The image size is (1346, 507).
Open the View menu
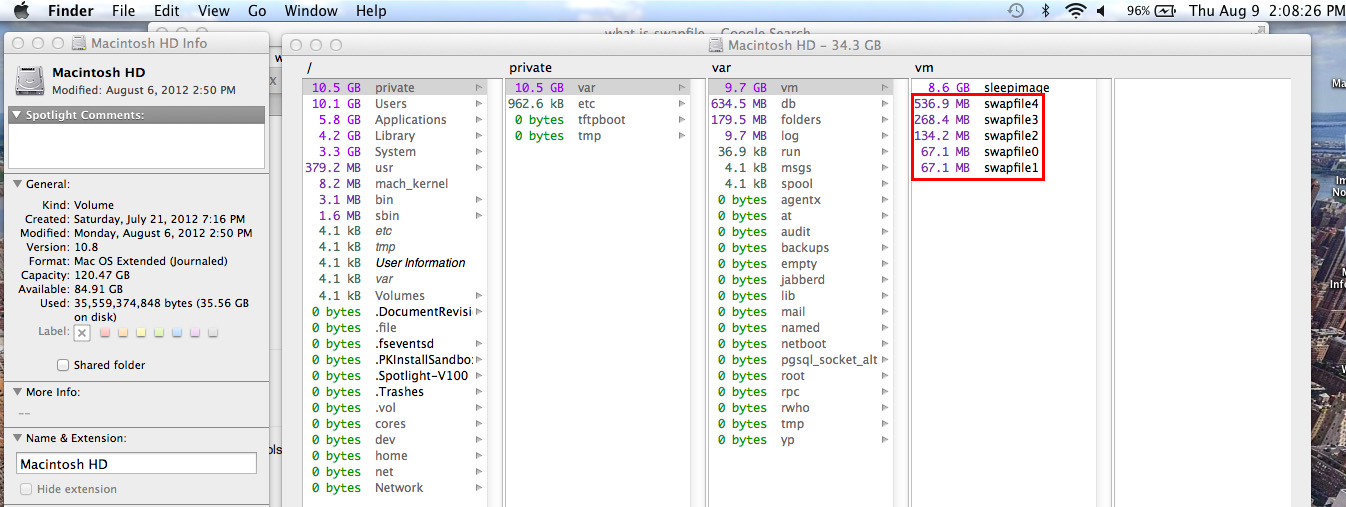(214, 11)
